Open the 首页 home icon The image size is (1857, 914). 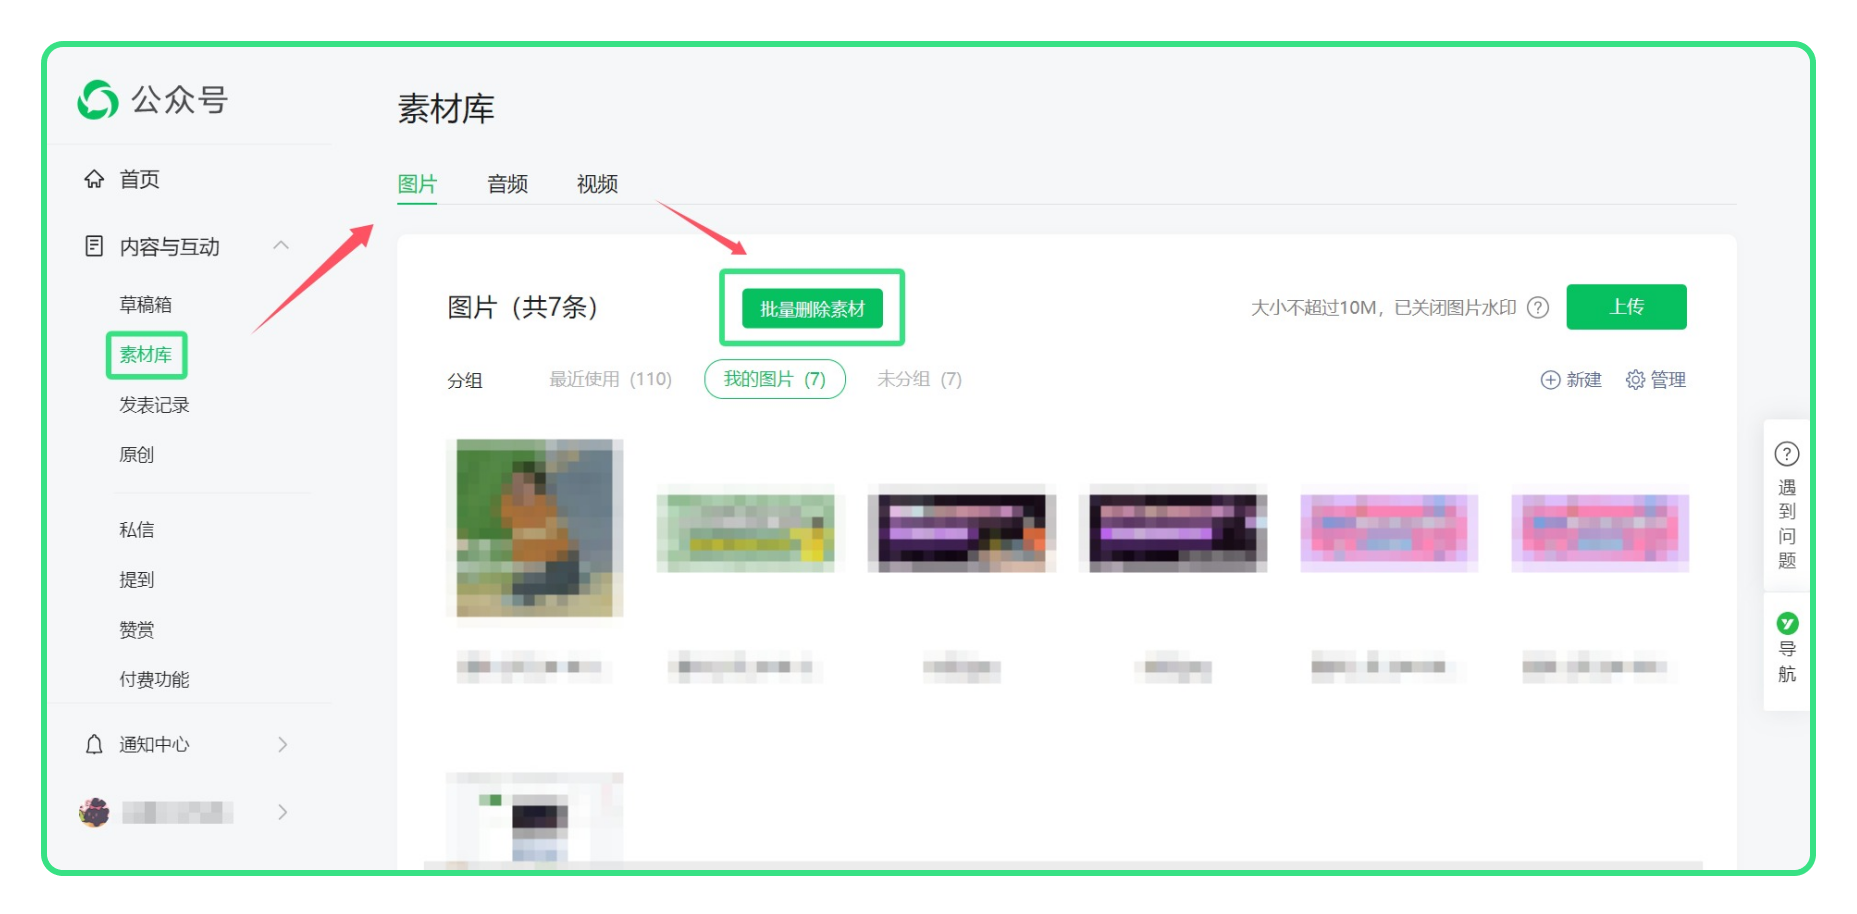click(x=94, y=179)
